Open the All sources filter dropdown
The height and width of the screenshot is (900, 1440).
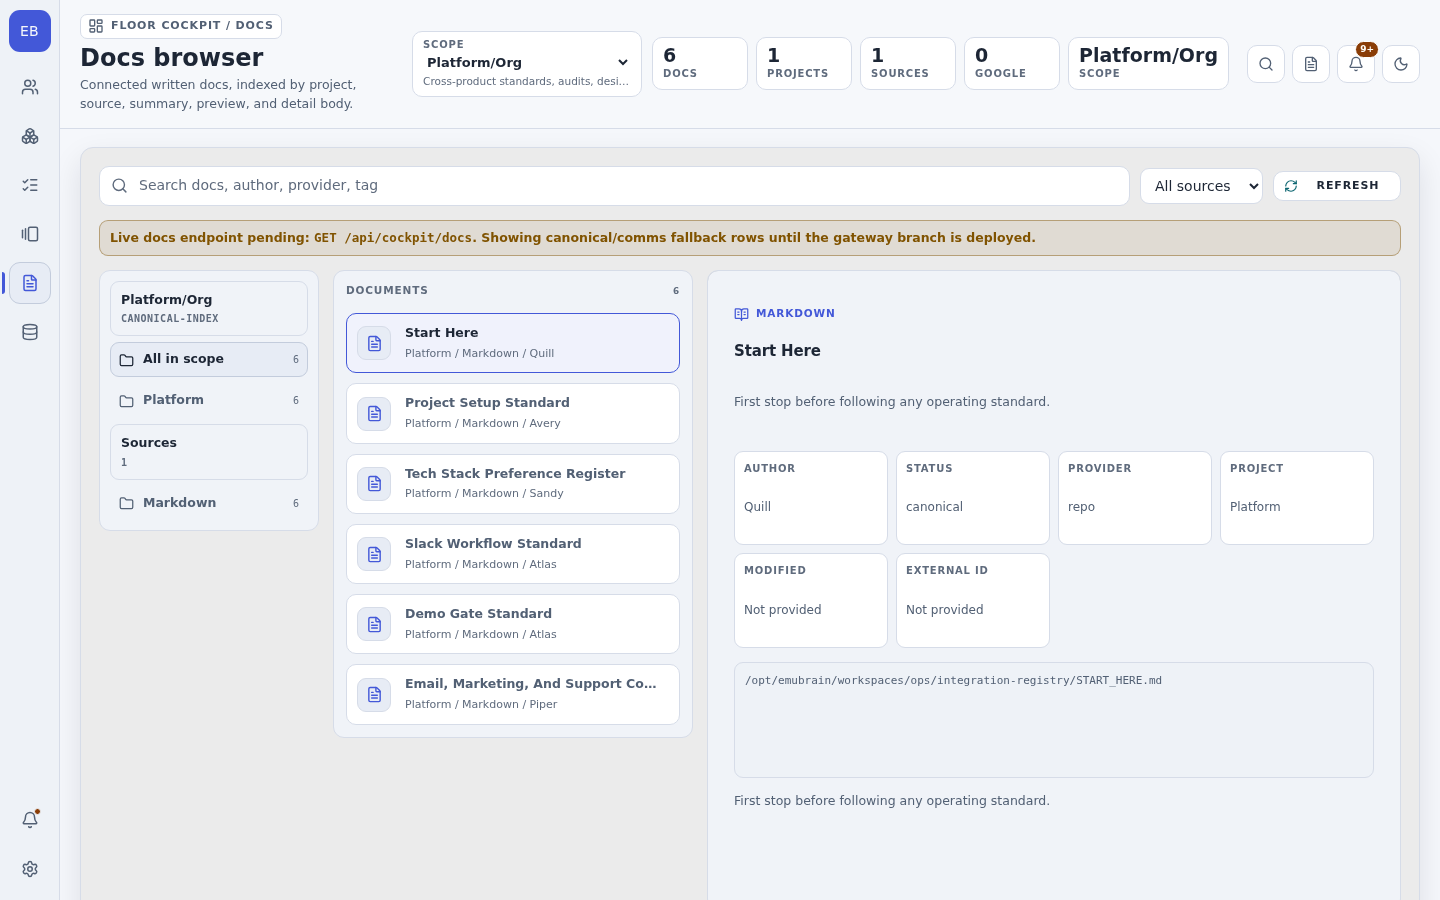click(x=1201, y=186)
